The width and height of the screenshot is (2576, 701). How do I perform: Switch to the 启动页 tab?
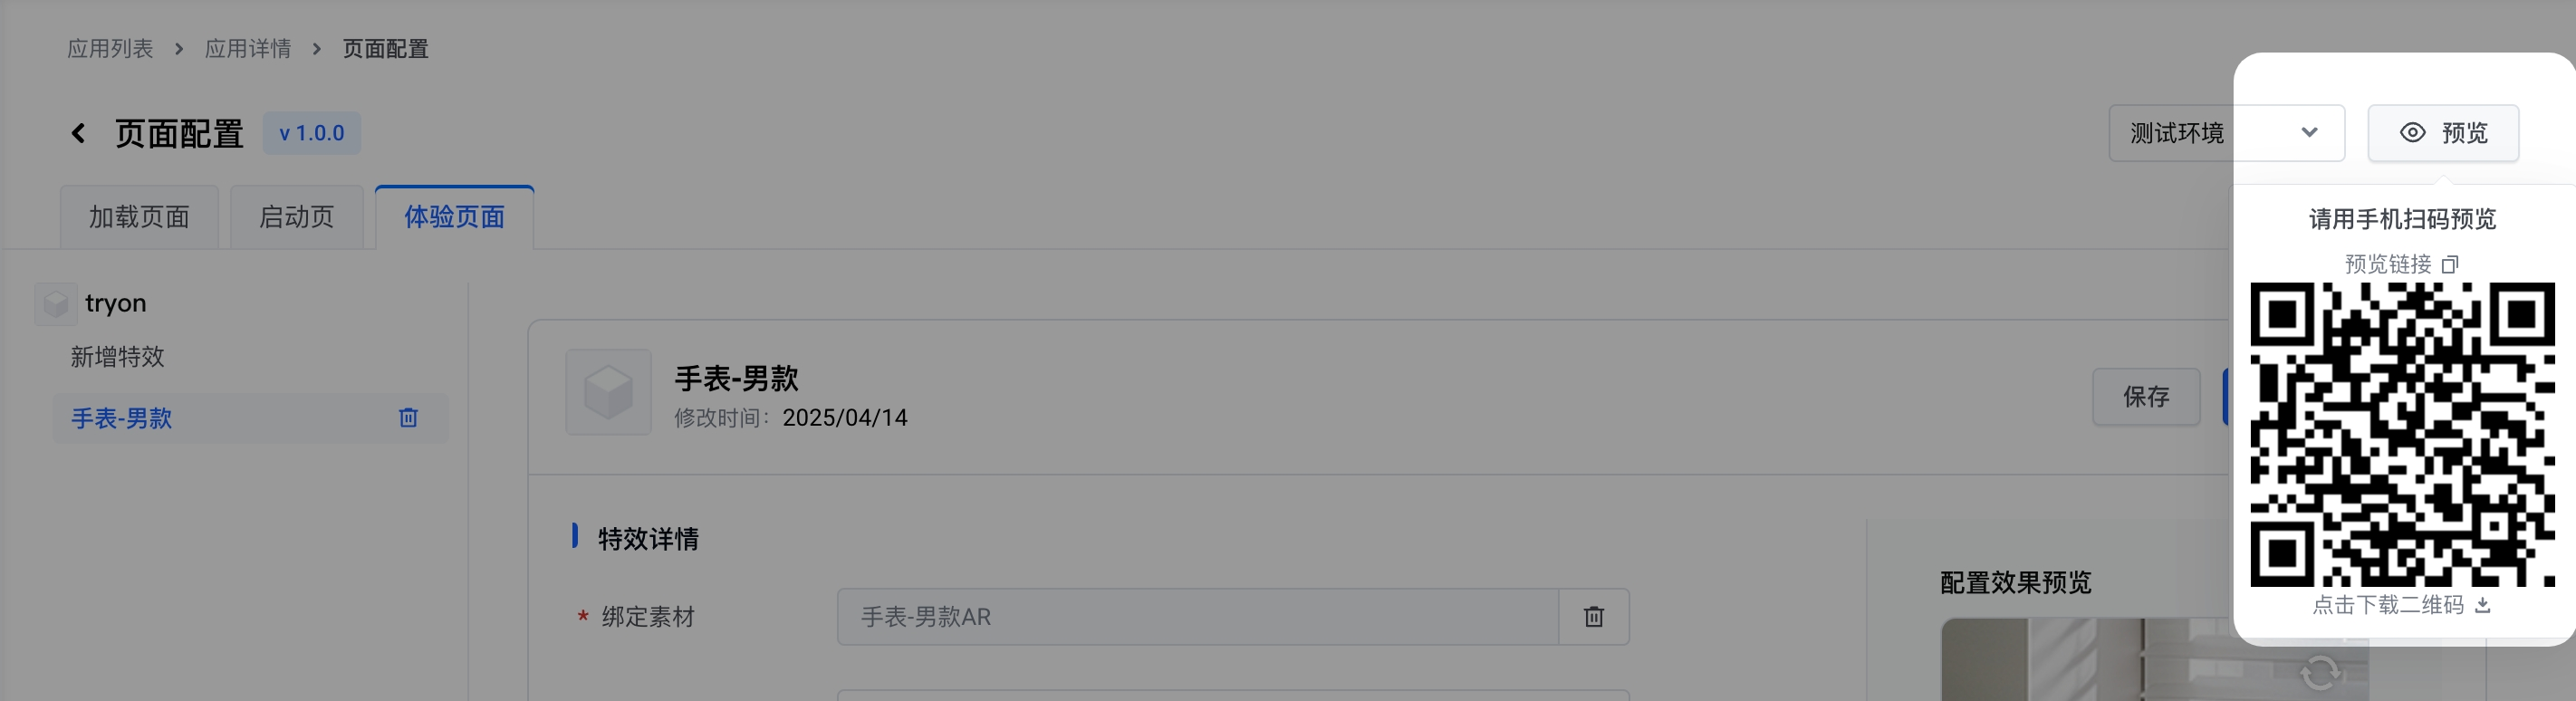click(296, 217)
